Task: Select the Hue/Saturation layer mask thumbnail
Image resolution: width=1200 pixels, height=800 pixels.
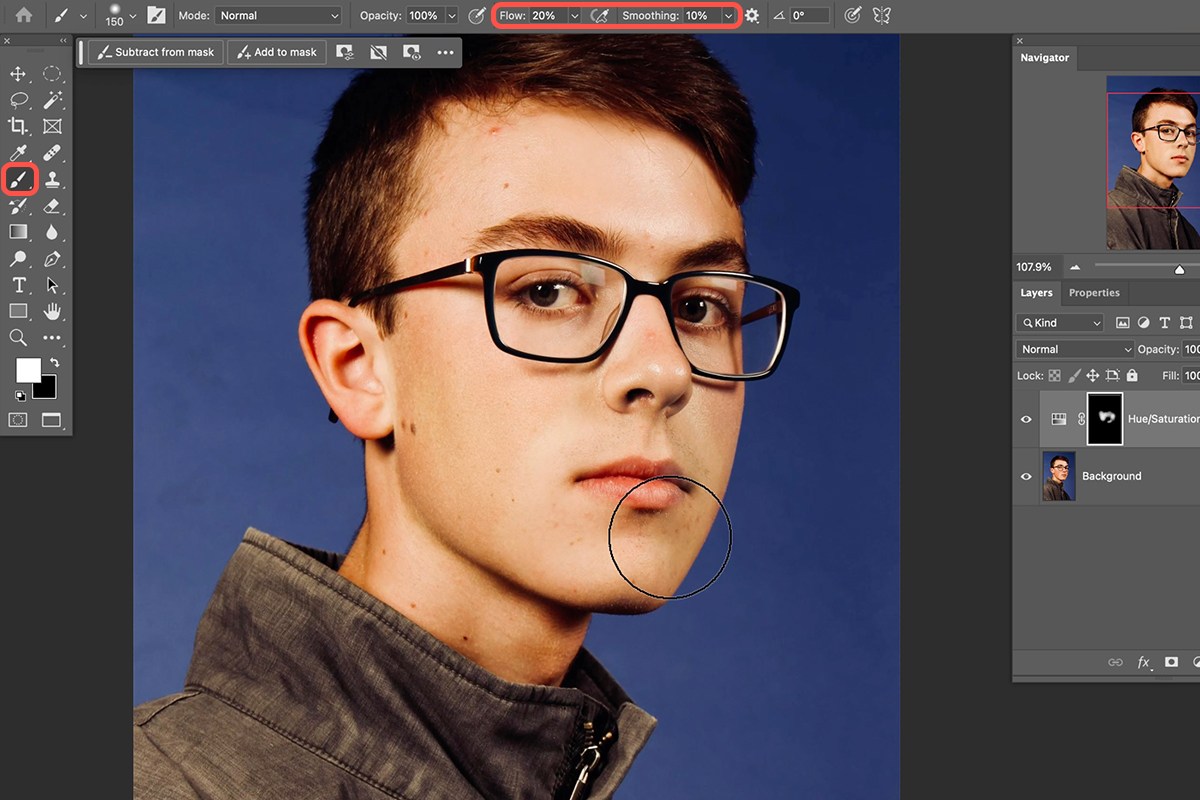Action: point(1105,419)
